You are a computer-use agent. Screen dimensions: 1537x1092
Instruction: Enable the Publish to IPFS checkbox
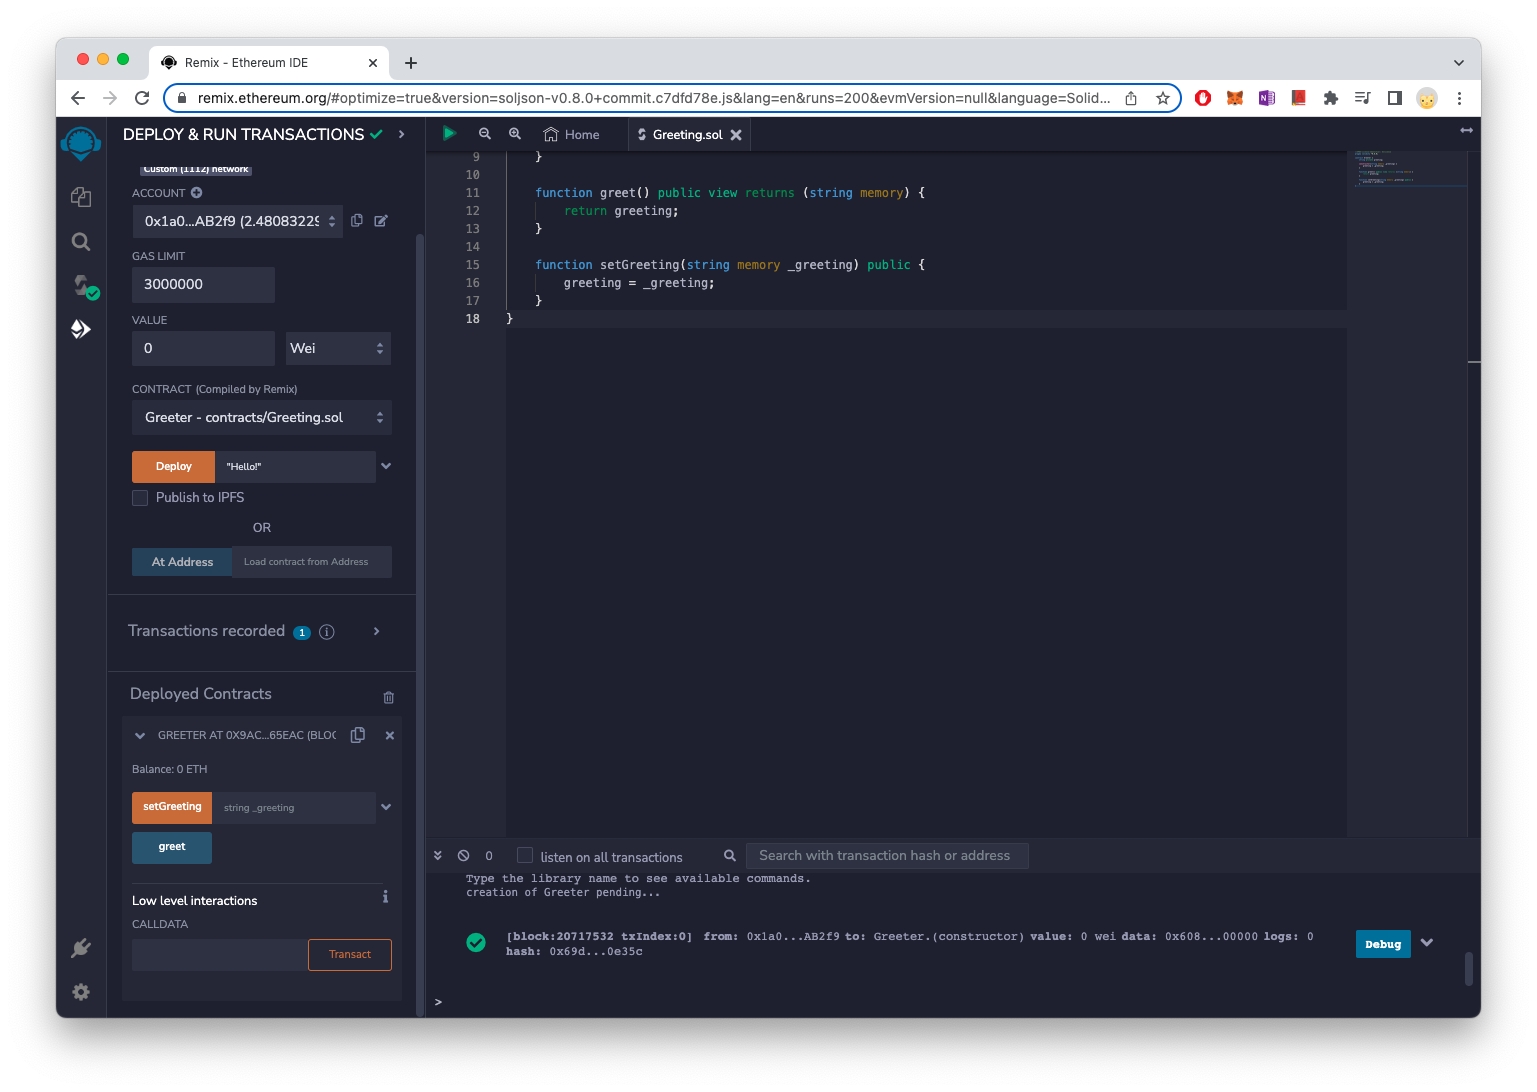(x=141, y=498)
